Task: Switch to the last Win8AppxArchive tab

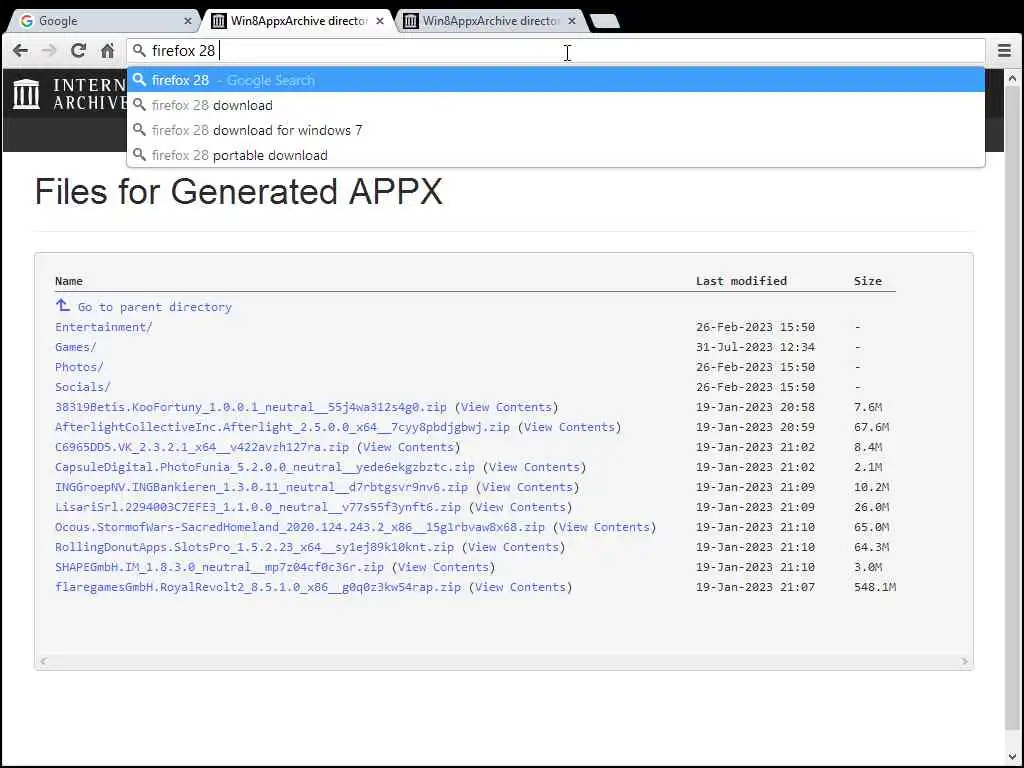Action: (490, 21)
